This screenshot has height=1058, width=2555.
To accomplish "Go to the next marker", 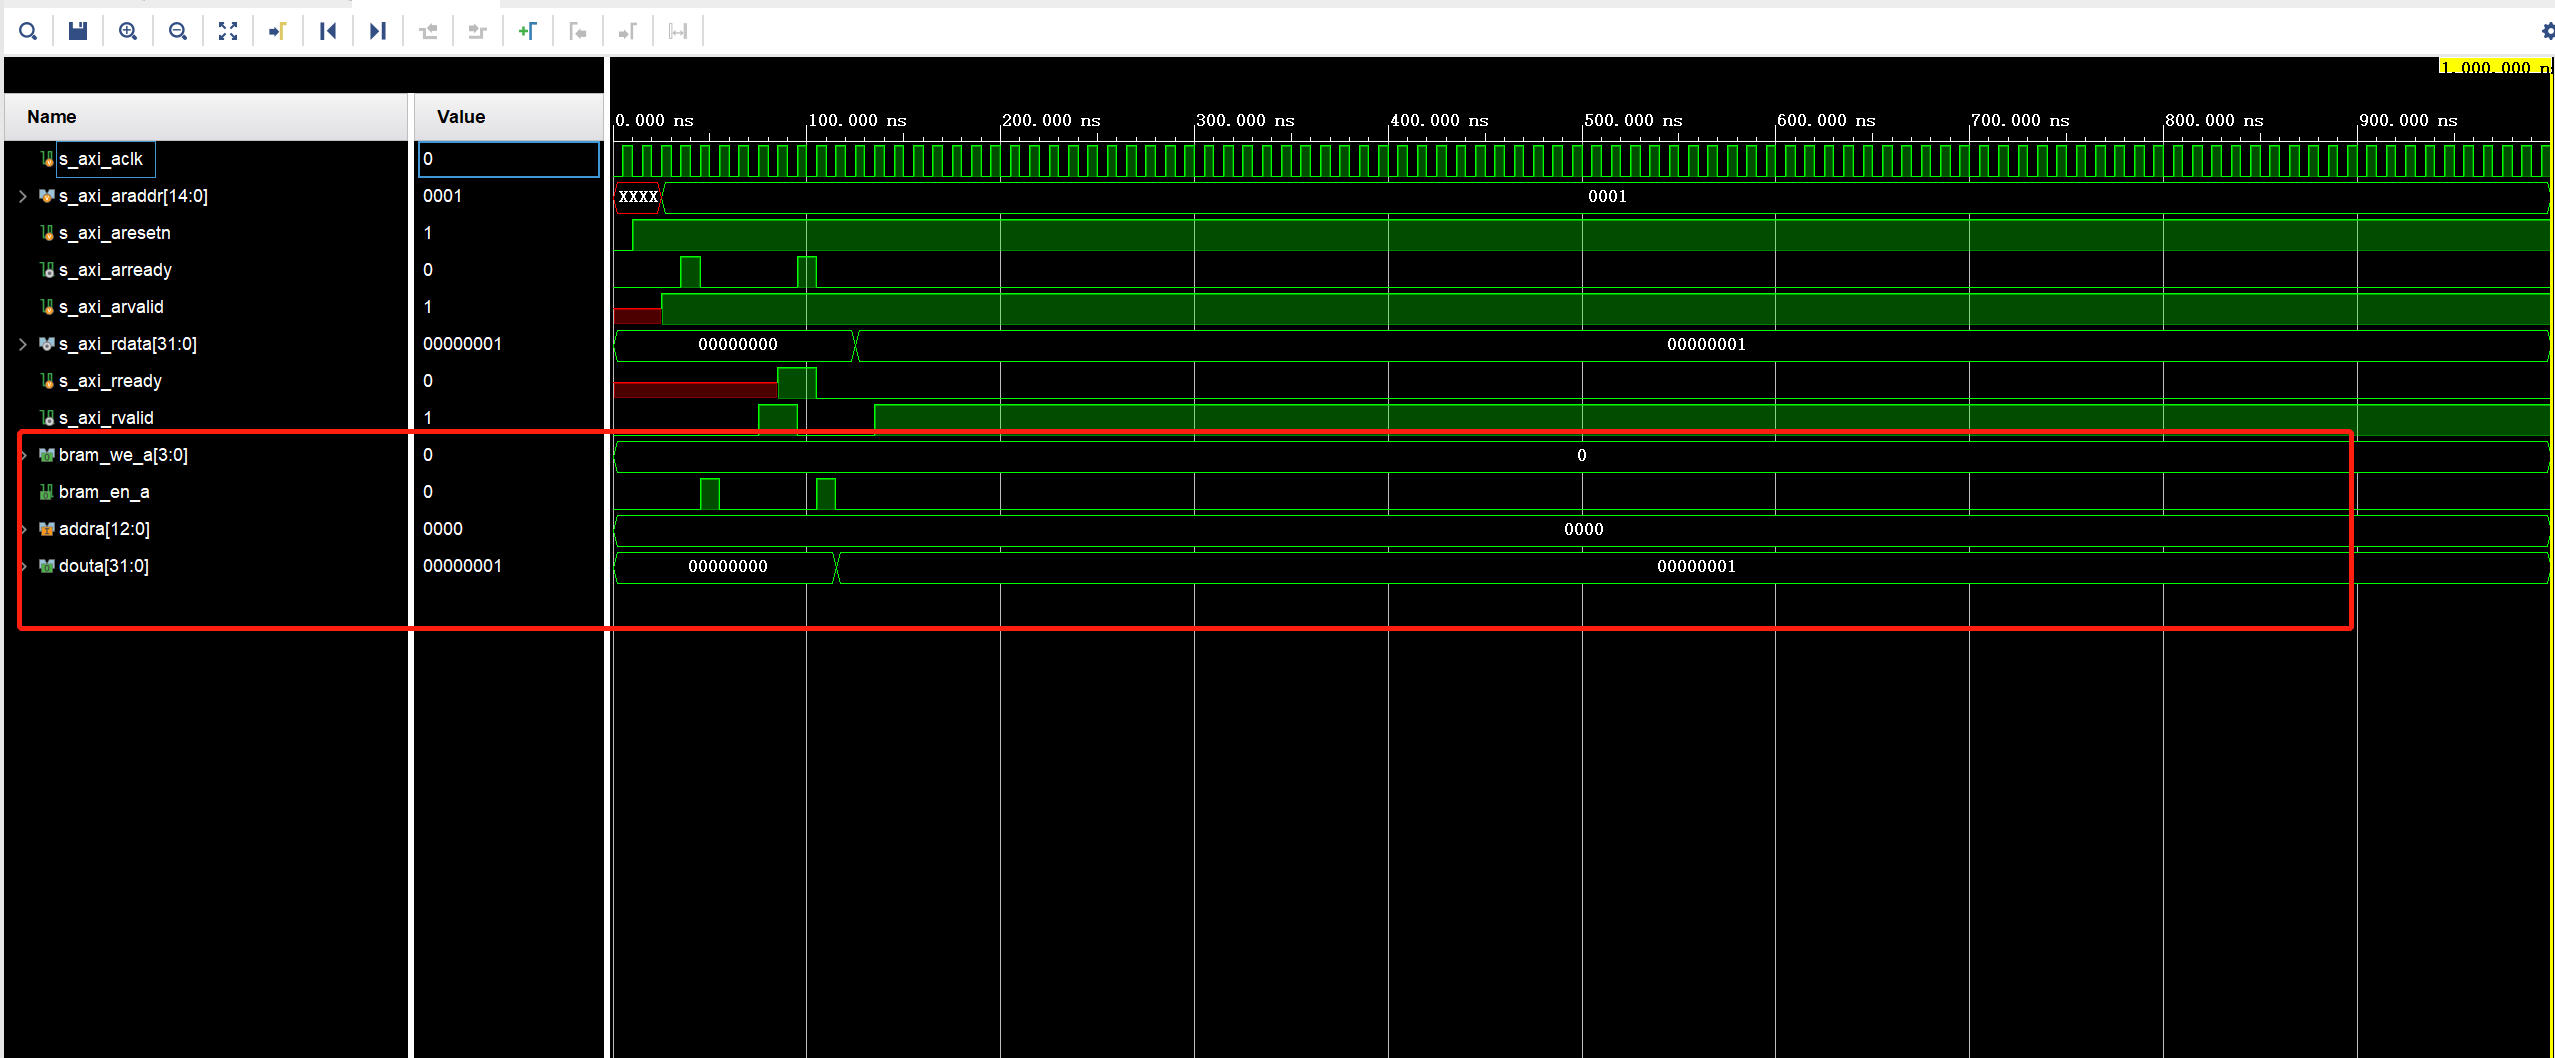I will (x=628, y=31).
